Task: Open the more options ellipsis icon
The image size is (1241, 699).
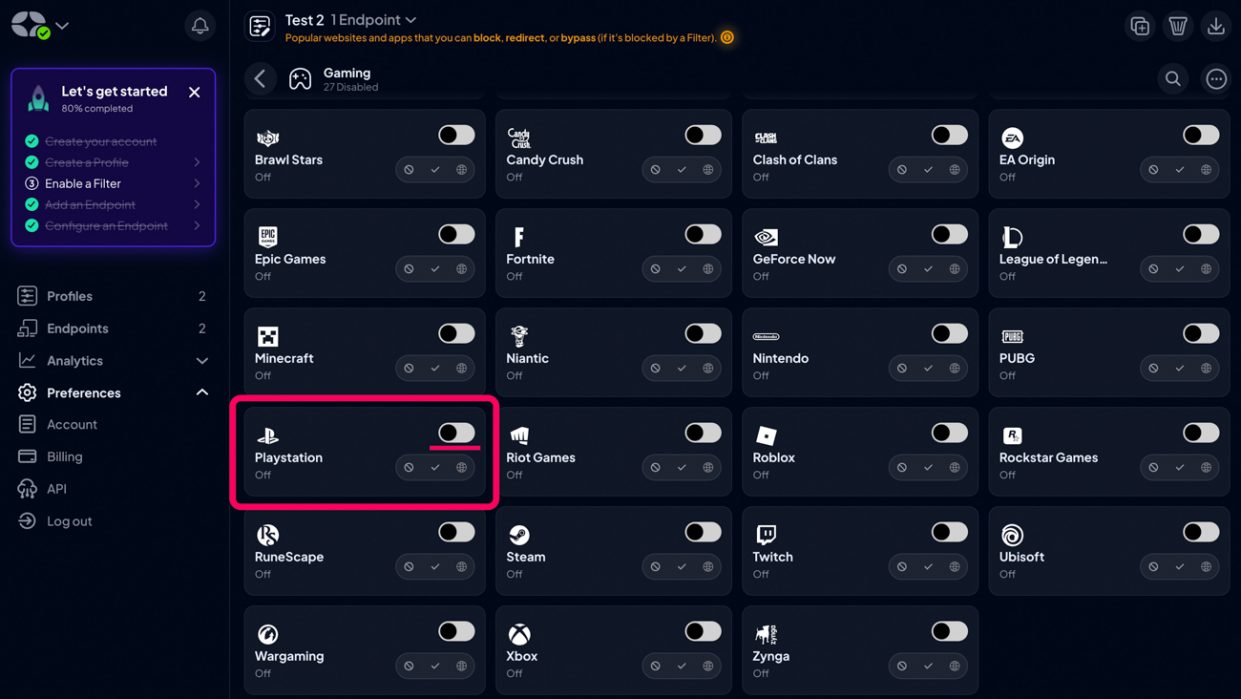Action: coord(1216,79)
